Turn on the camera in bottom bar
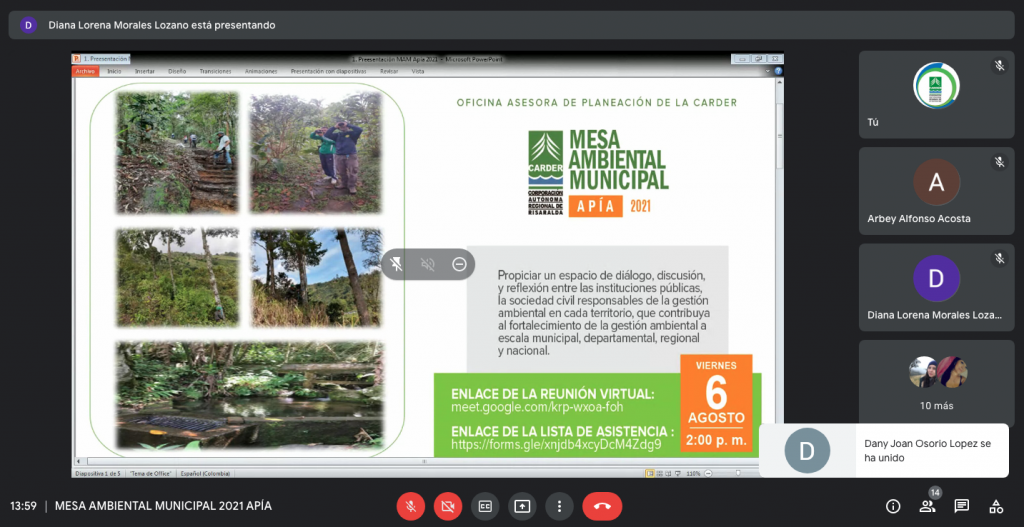The height and width of the screenshot is (527, 1024). pos(447,506)
